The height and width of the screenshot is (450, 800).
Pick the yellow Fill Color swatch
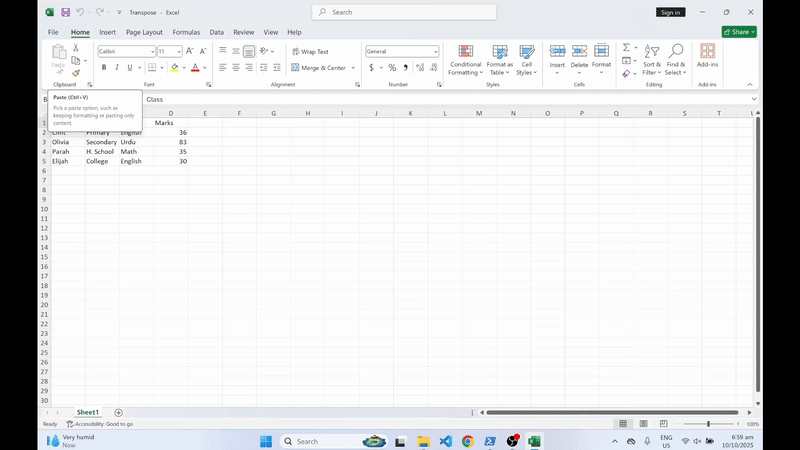point(175,67)
